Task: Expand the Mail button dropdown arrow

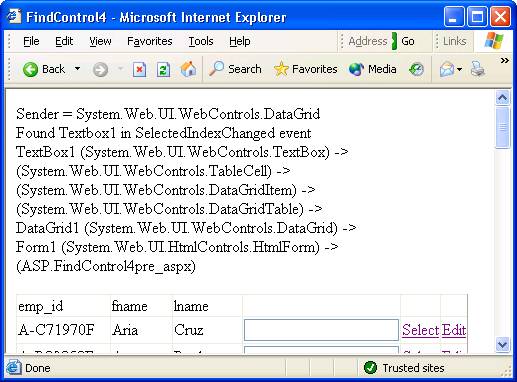Action: tap(460, 69)
